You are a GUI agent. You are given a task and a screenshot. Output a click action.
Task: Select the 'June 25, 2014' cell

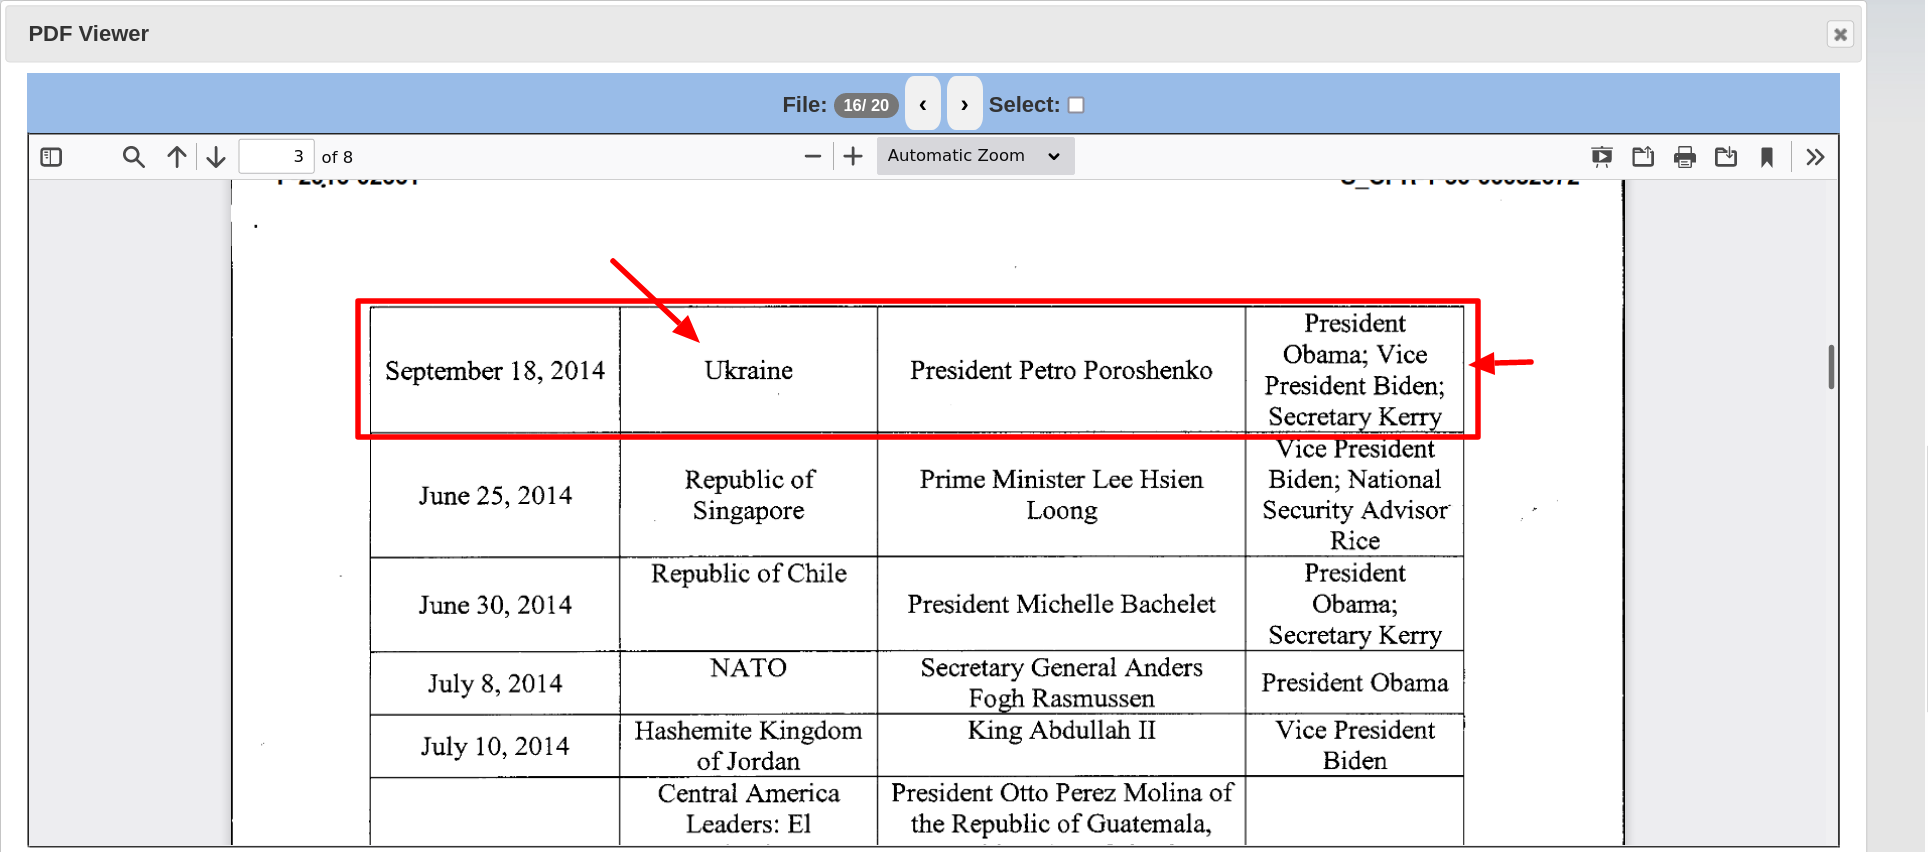(x=495, y=495)
